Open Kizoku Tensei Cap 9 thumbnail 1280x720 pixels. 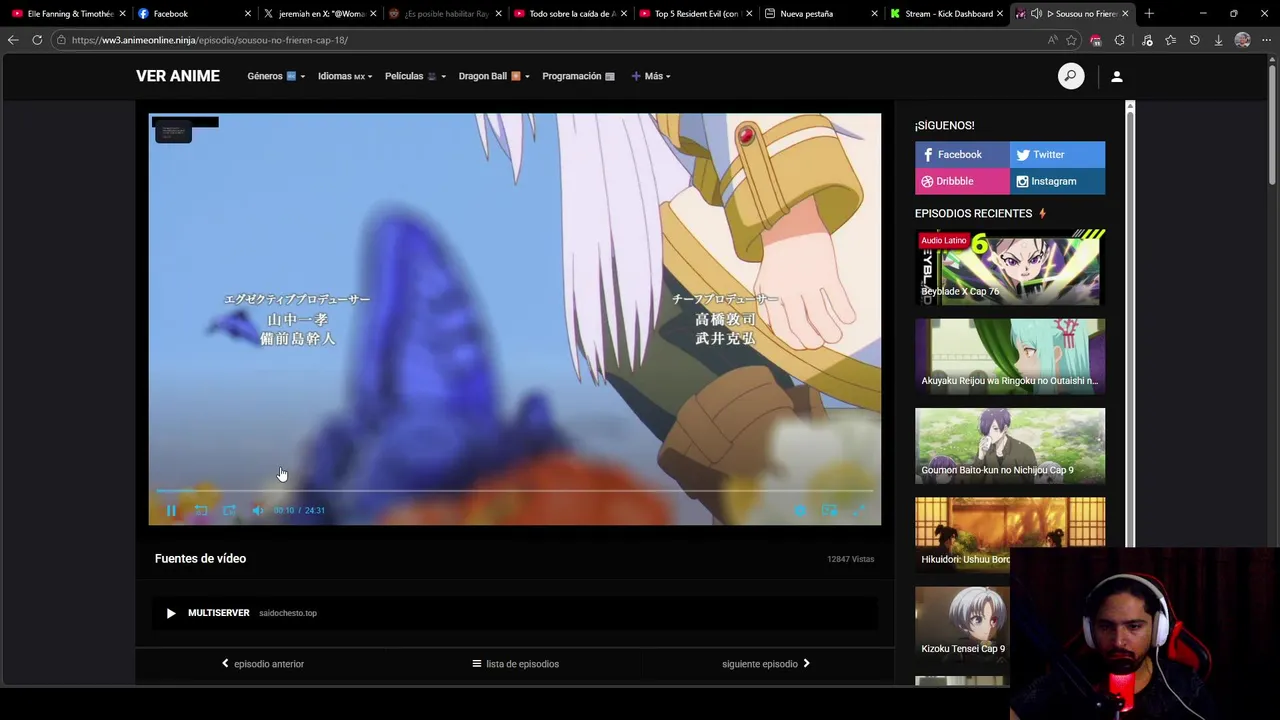click(962, 624)
